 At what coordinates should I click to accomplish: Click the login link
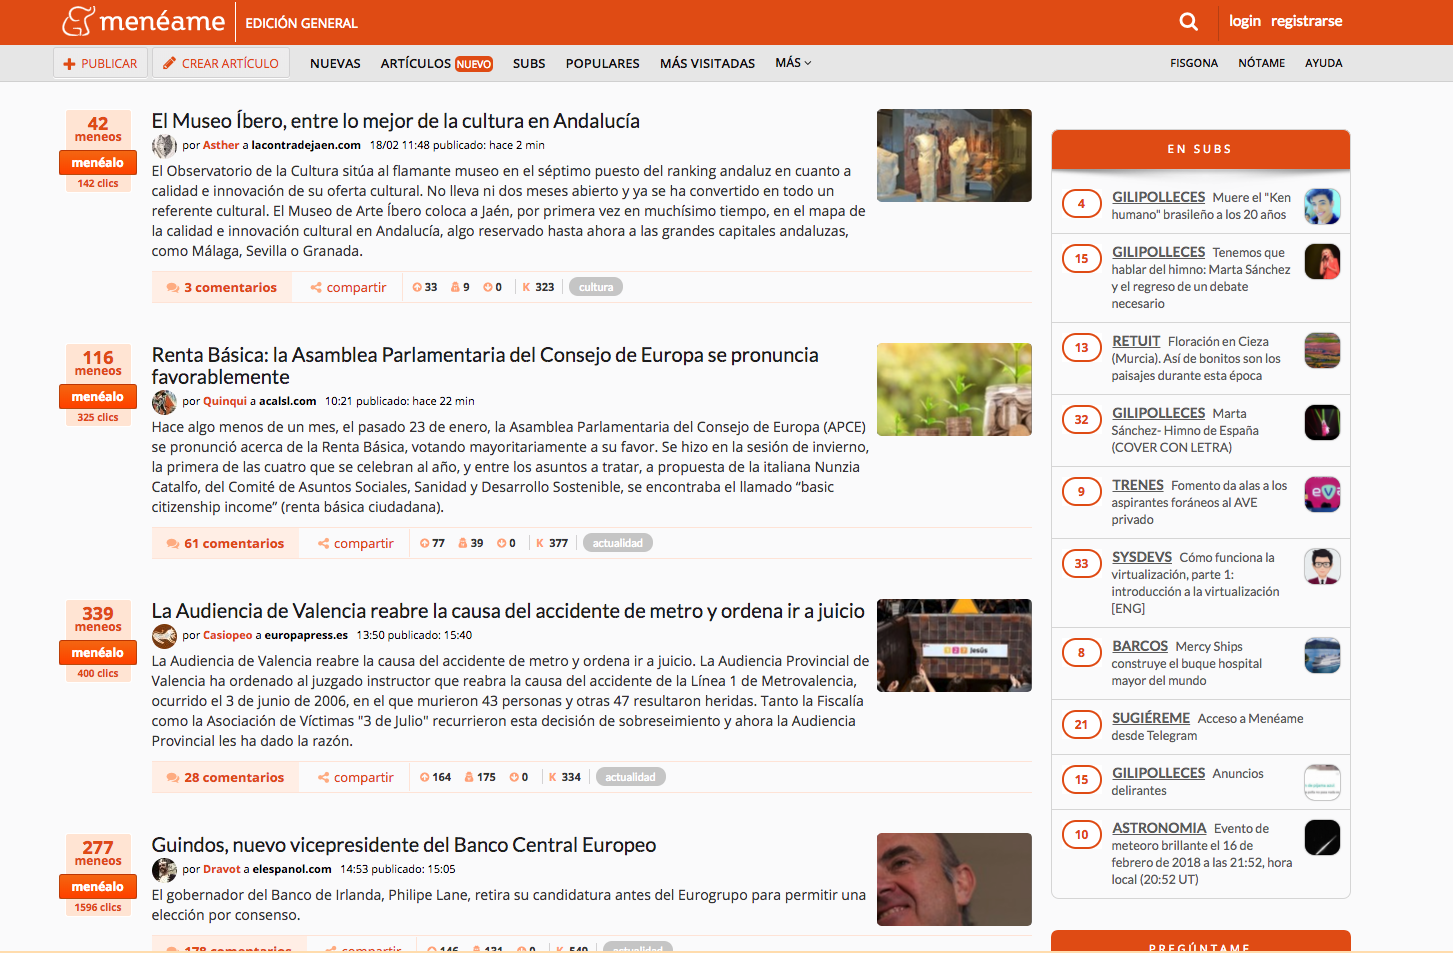[x=1244, y=21]
